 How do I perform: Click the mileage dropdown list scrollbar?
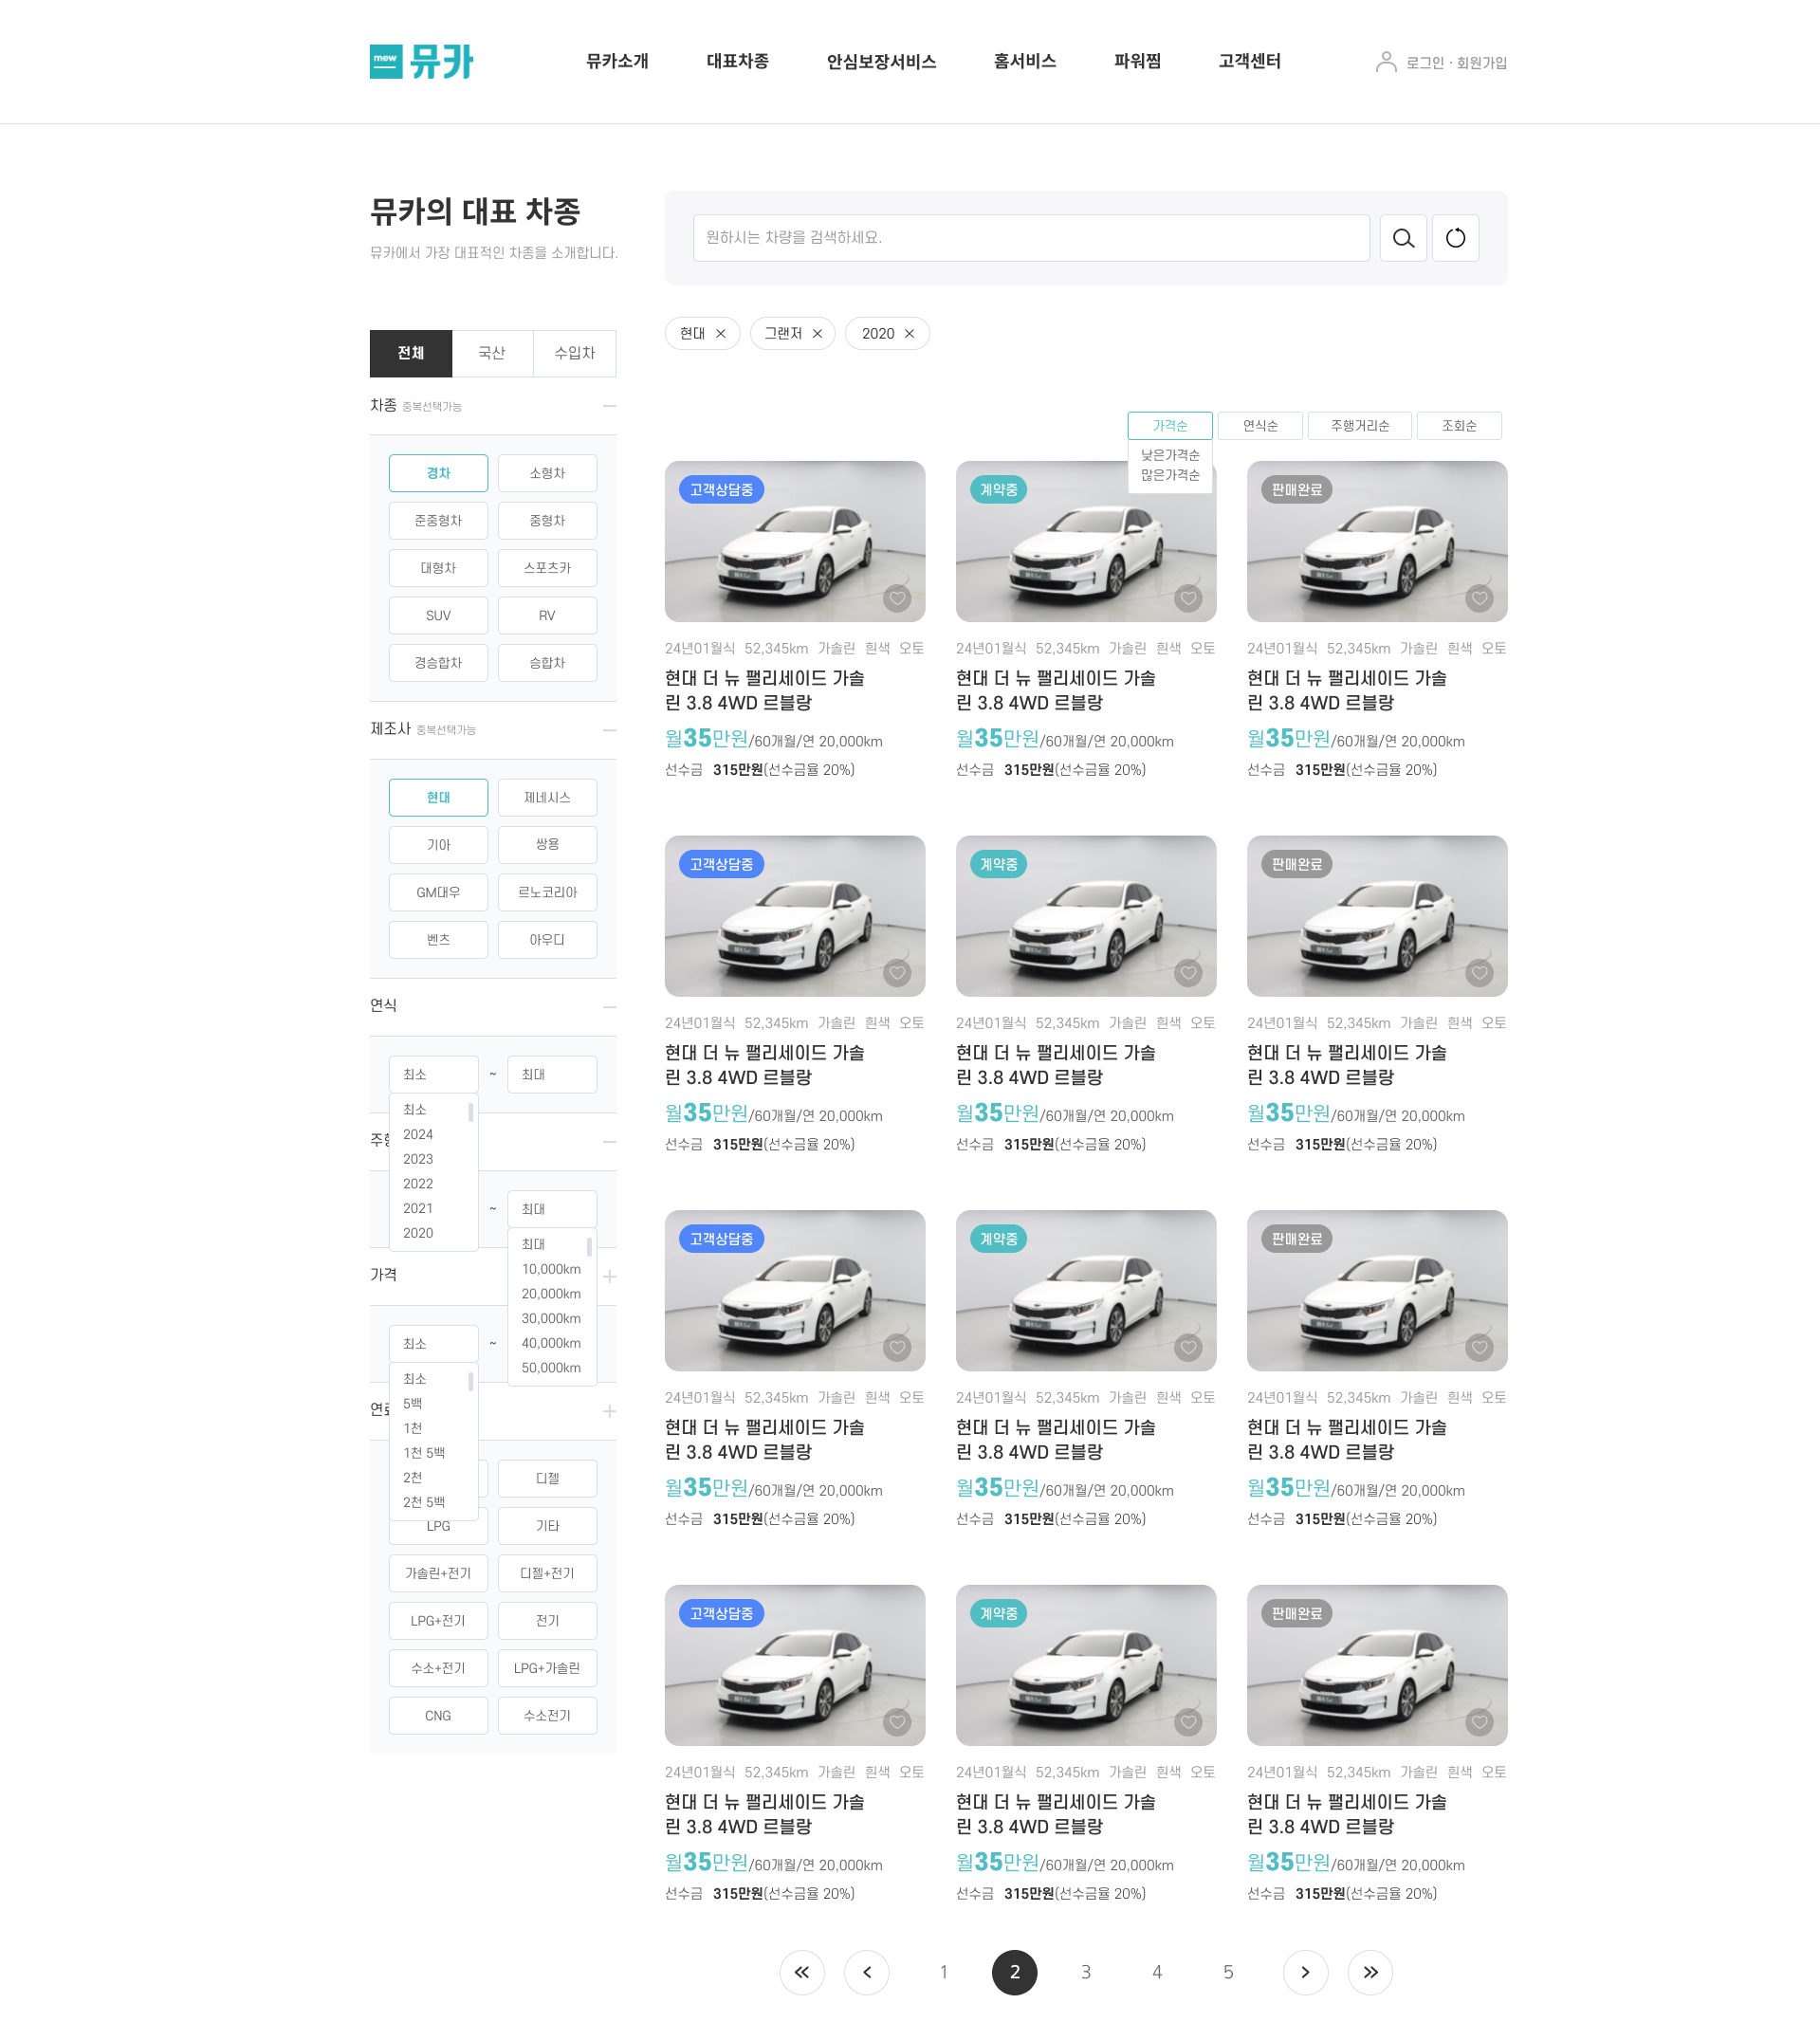pos(589,1247)
